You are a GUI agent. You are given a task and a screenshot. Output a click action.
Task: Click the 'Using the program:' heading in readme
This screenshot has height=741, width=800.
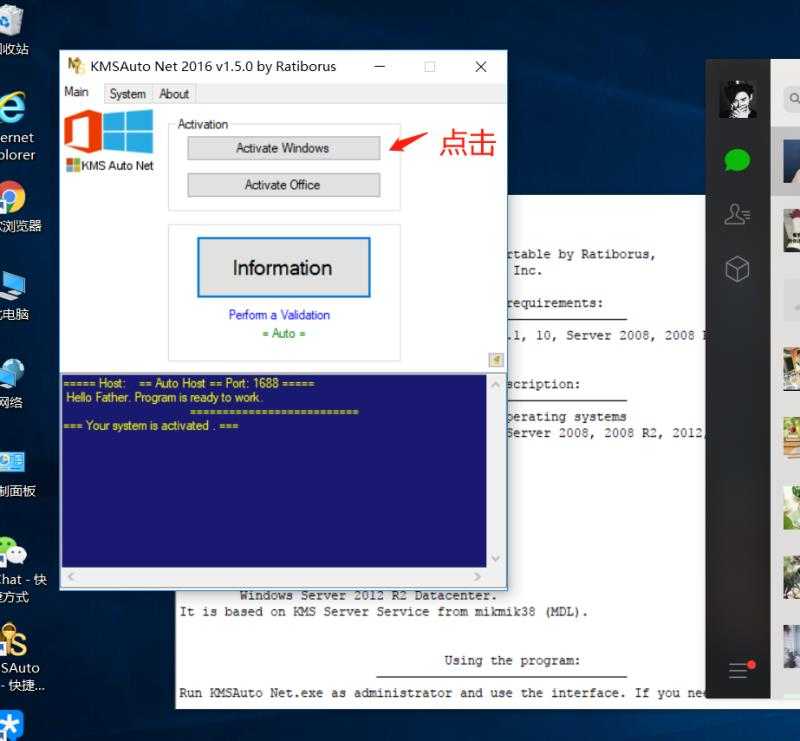pyautogui.click(x=512, y=660)
